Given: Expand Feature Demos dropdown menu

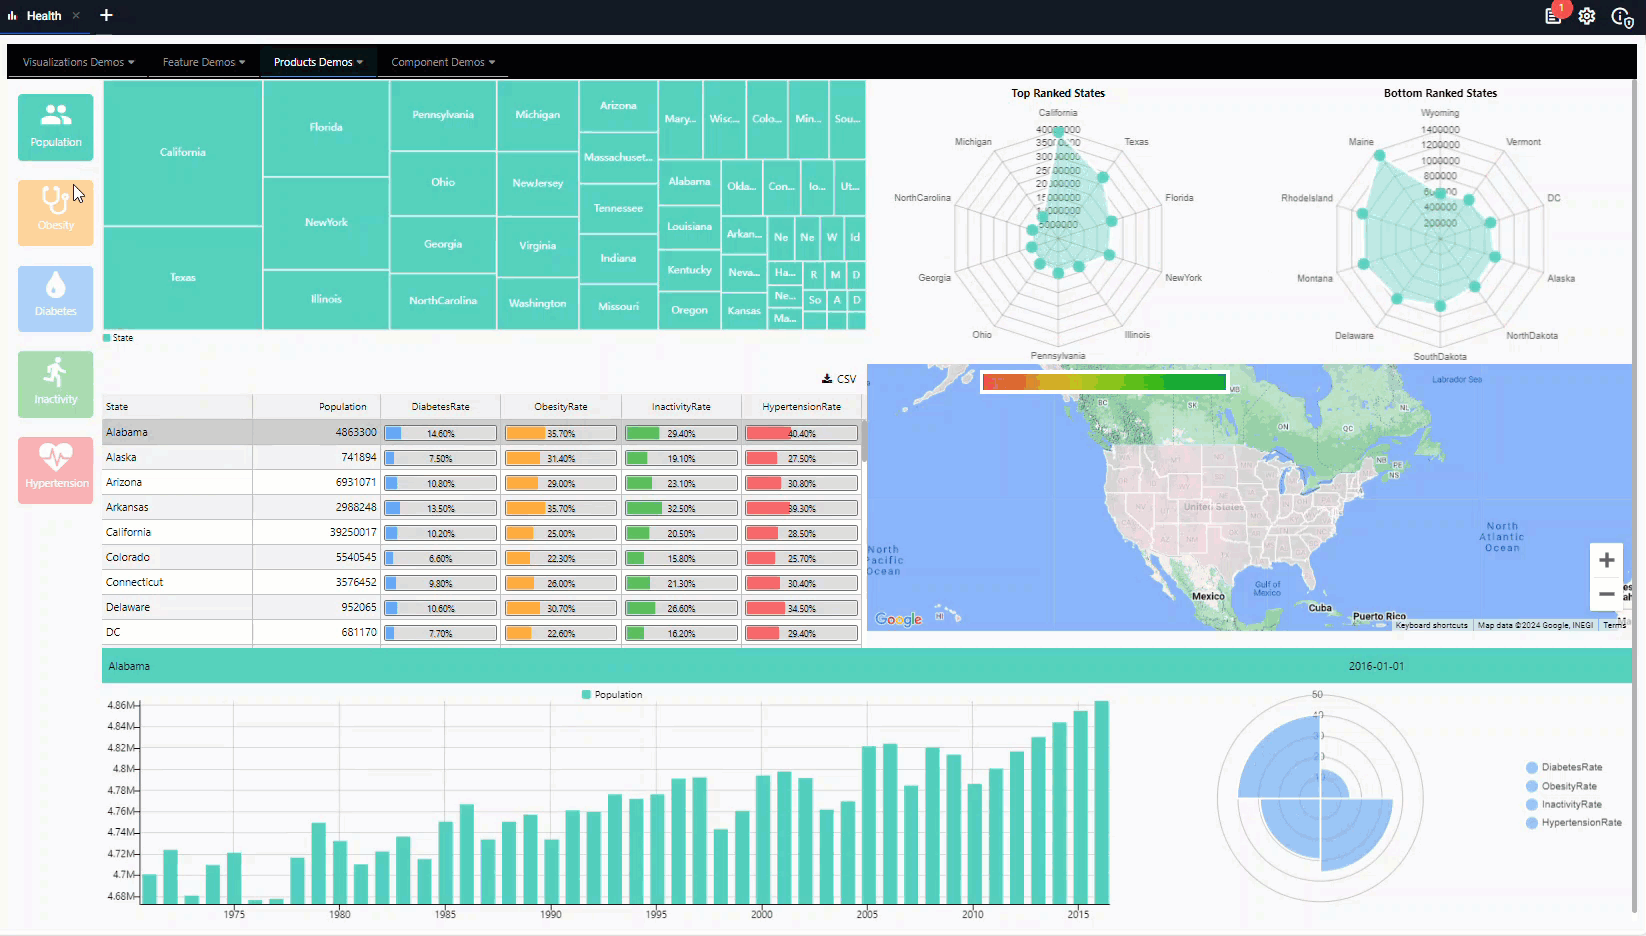Looking at the screenshot, I should pos(203,62).
